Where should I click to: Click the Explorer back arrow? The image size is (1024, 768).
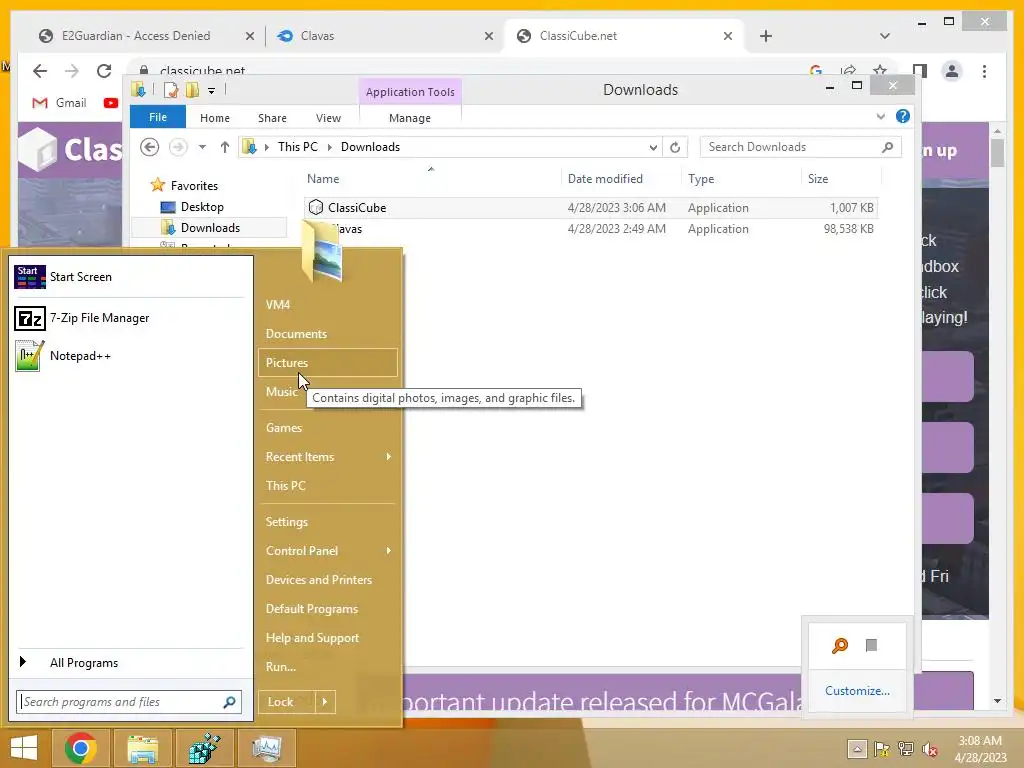150,147
